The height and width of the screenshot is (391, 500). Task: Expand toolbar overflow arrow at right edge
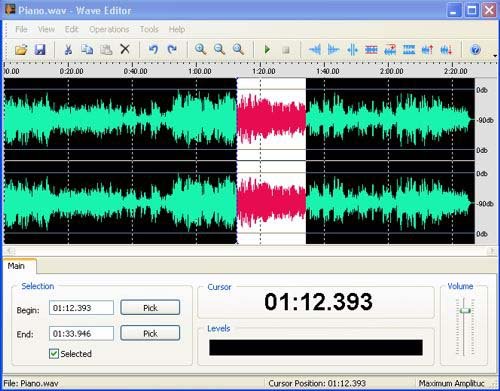point(495,55)
